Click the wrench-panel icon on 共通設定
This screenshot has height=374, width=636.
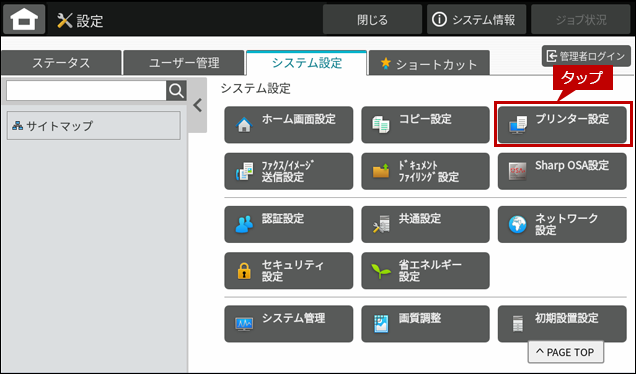[381, 224]
